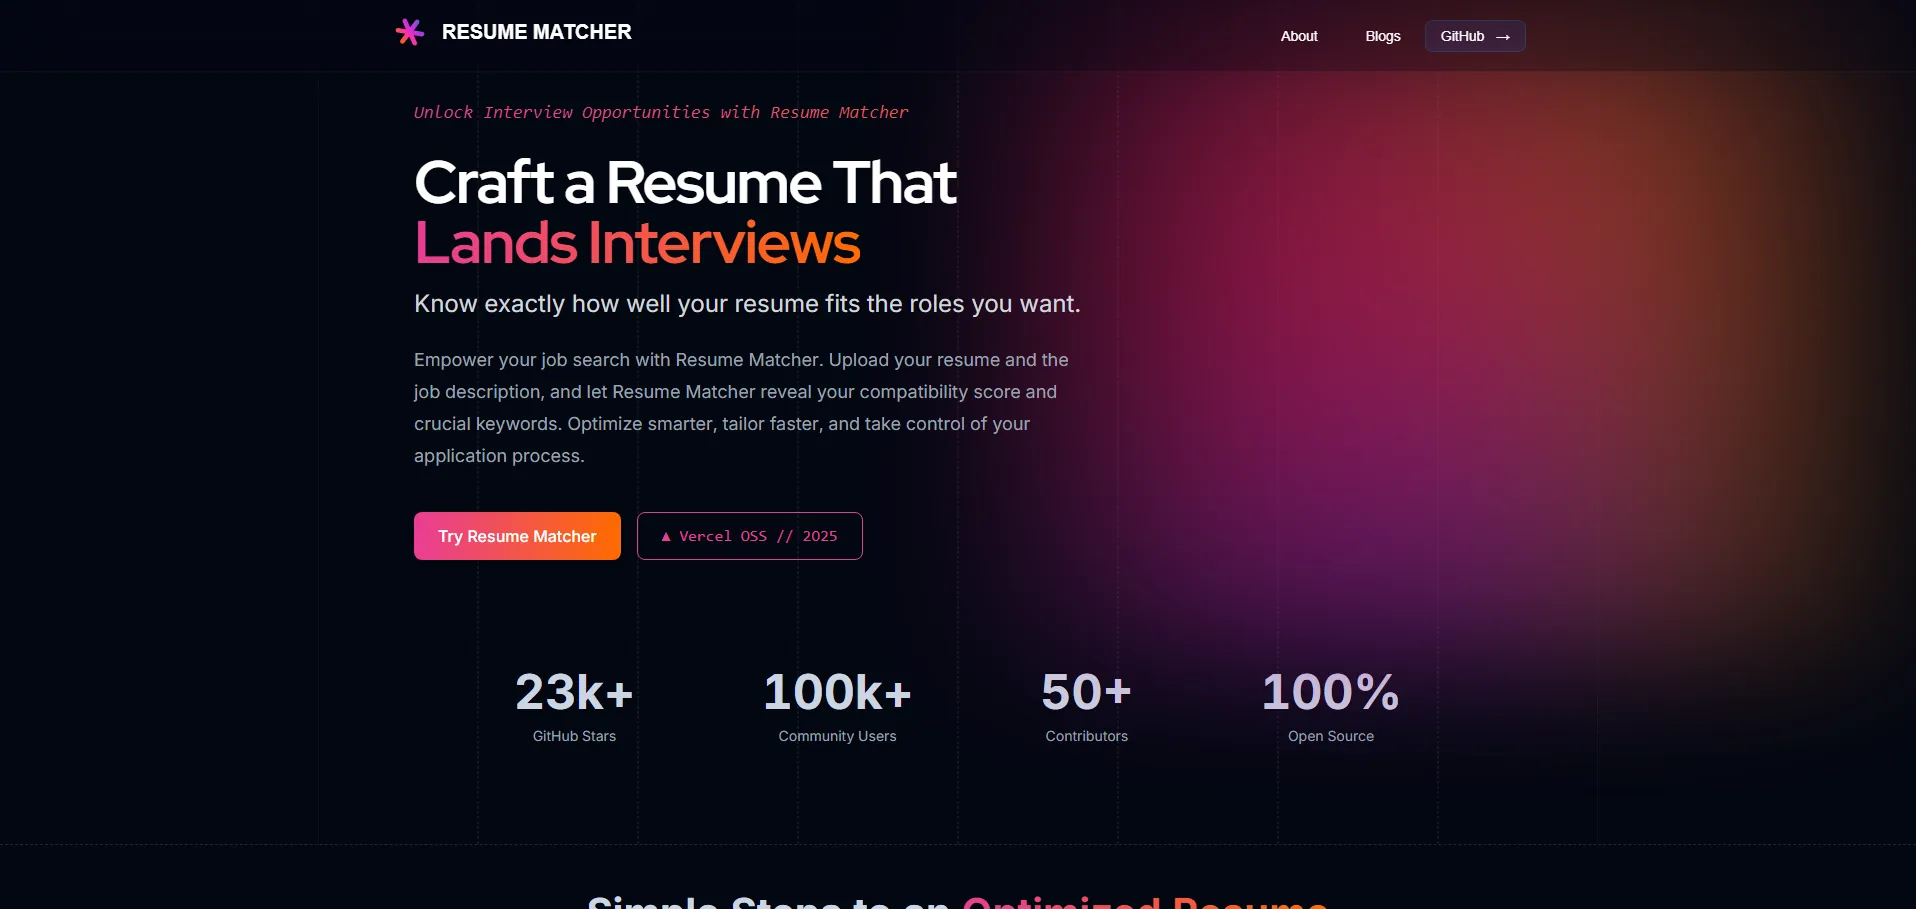Image resolution: width=1916 pixels, height=909 pixels.
Task: Click the 100% statistic
Action: coord(1330,692)
